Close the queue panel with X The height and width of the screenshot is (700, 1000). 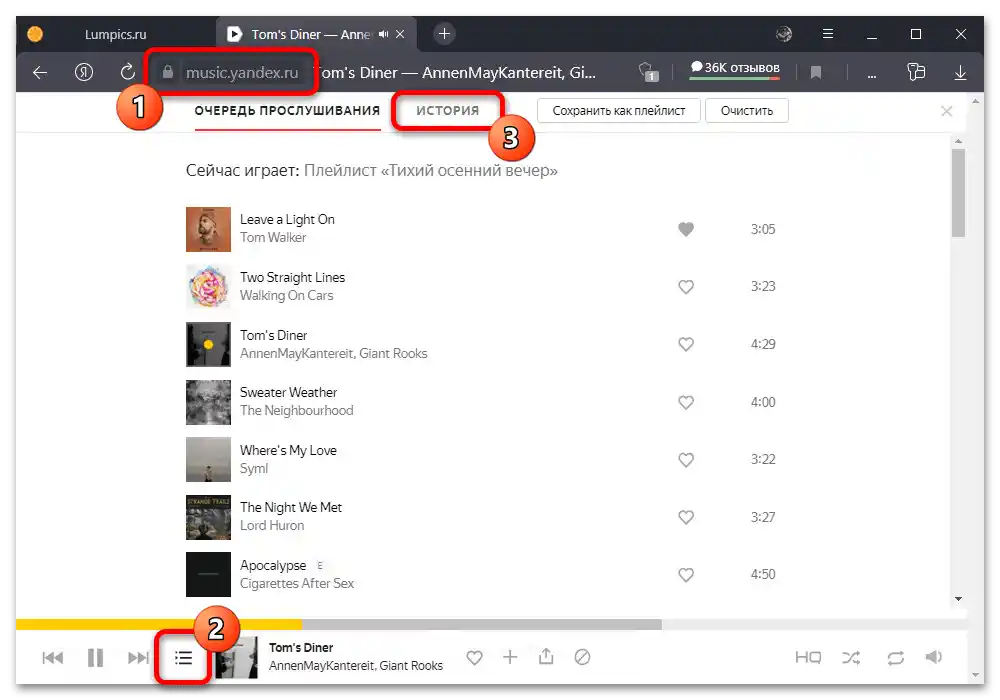tap(946, 112)
